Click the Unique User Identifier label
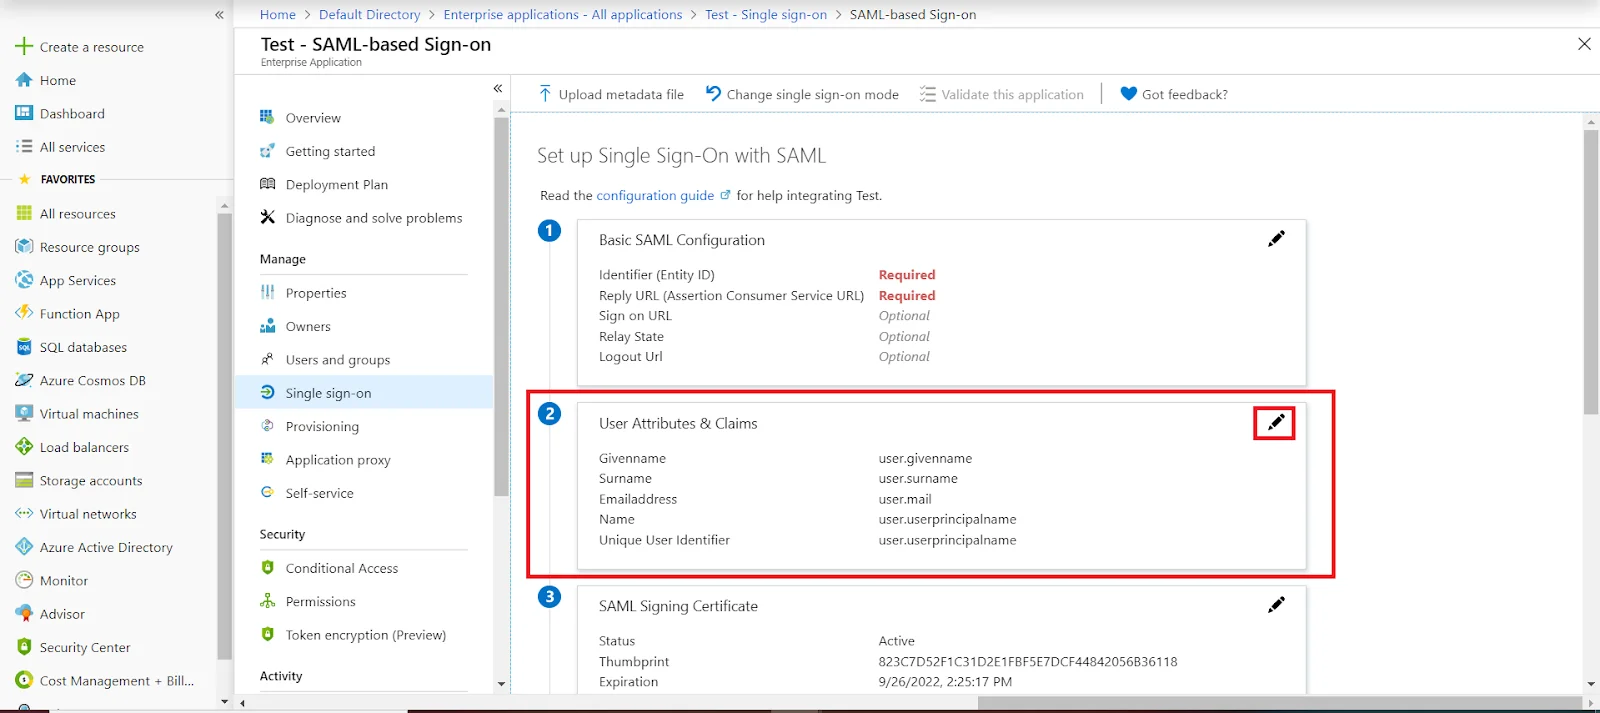This screenshot has height=713, width=1600. click(x=664, y=540)
